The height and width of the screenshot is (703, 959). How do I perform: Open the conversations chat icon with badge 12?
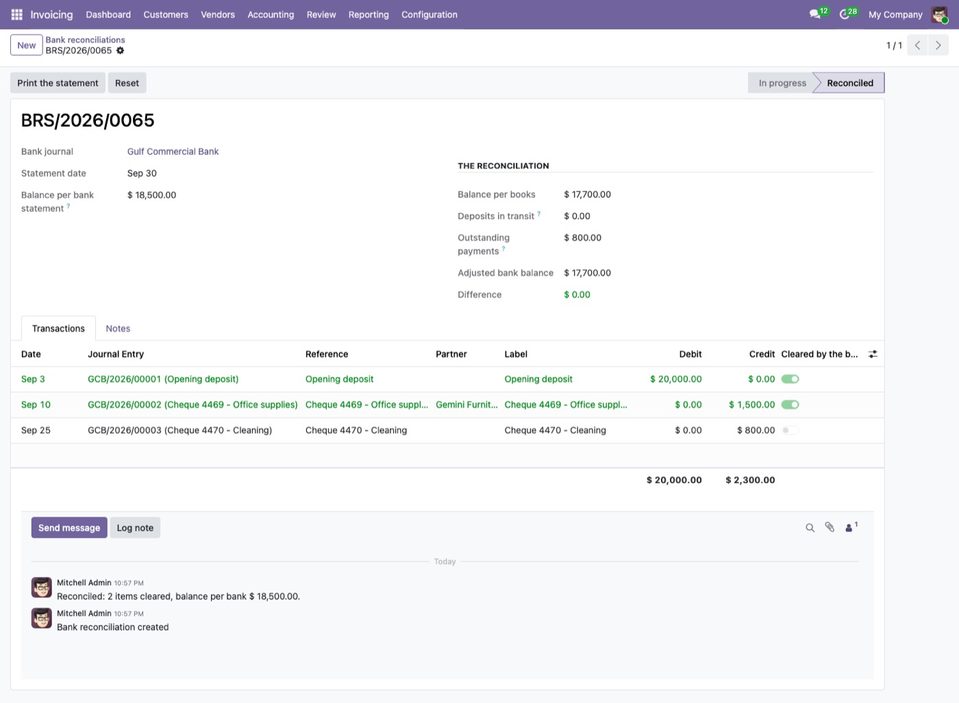coord(818,13)
